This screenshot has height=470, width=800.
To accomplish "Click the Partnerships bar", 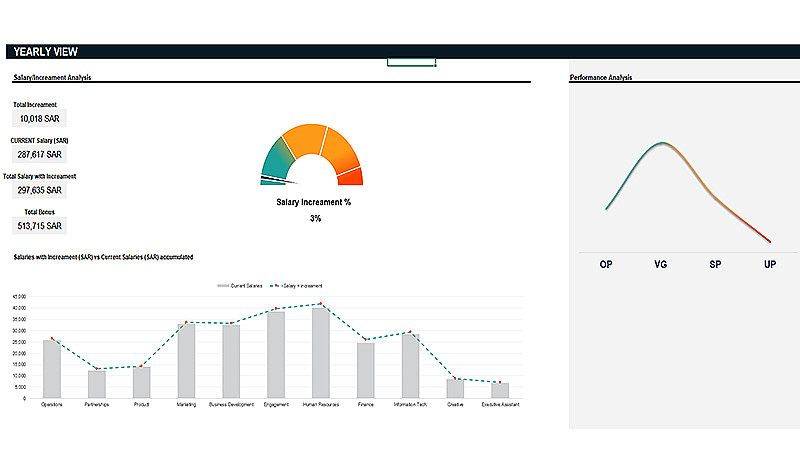I will 96,384.
